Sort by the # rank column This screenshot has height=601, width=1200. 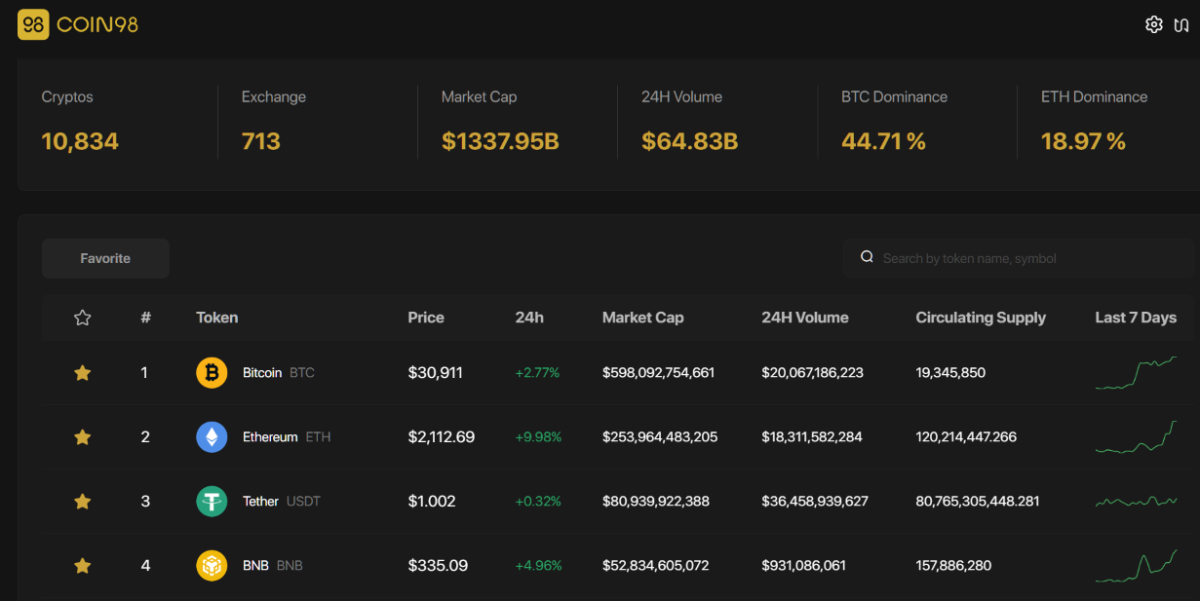pyautogui.click(x=146, y=318)
